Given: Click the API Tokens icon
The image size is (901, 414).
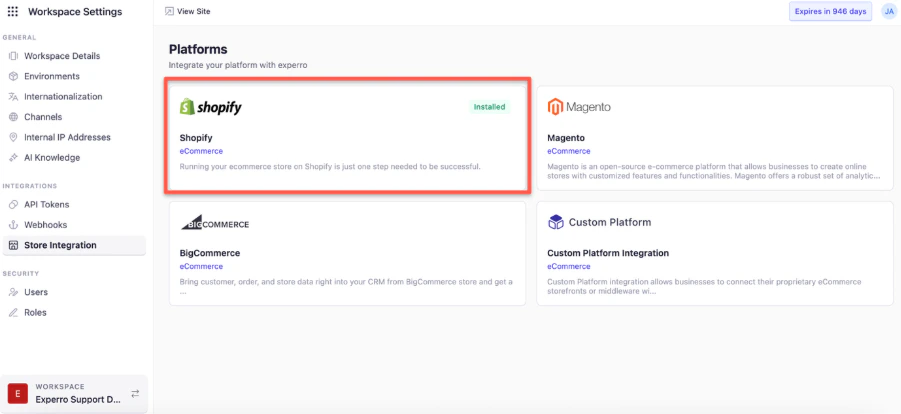Looking at the screenshot, I should (13, 205).
